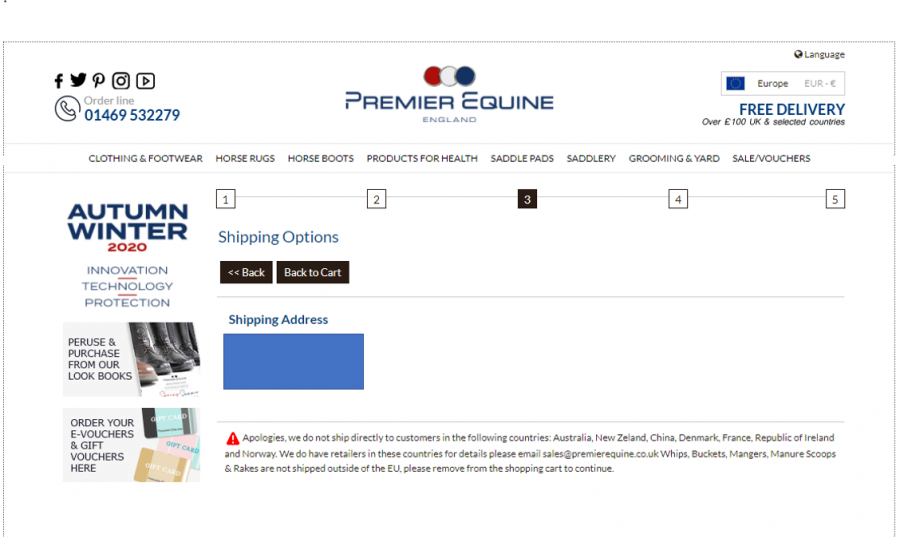
Task: Open Sale/Vouchers menu
Action: click(x=771, y=158)
